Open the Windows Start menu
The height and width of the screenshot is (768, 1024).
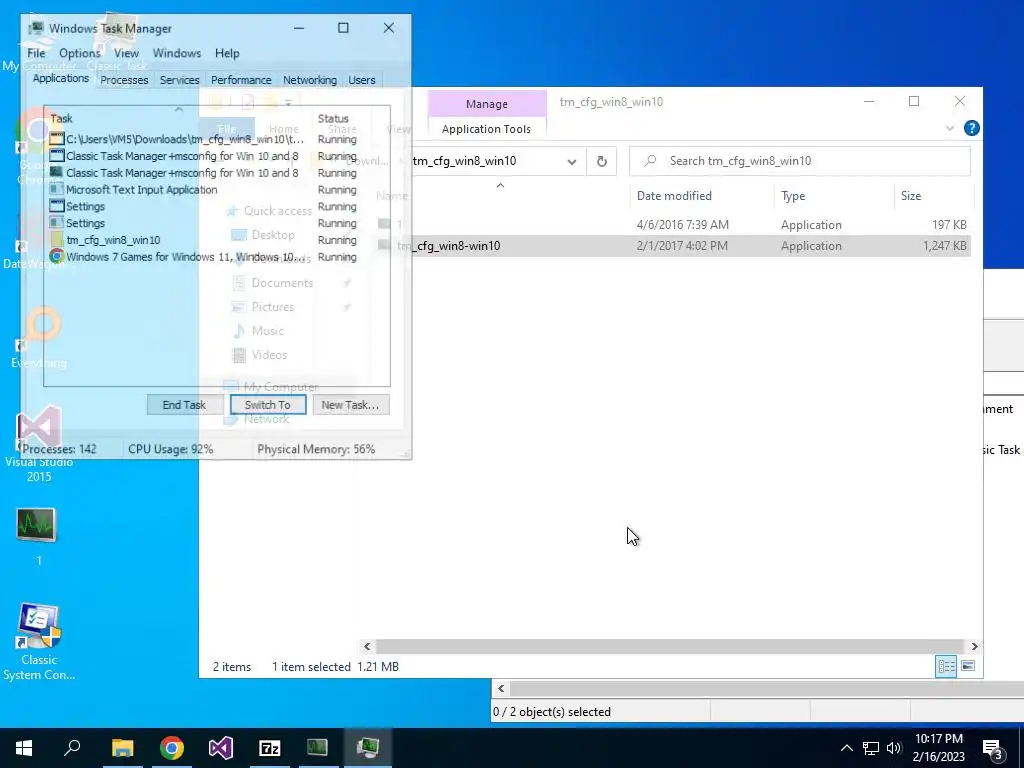(x=24, y=748)
